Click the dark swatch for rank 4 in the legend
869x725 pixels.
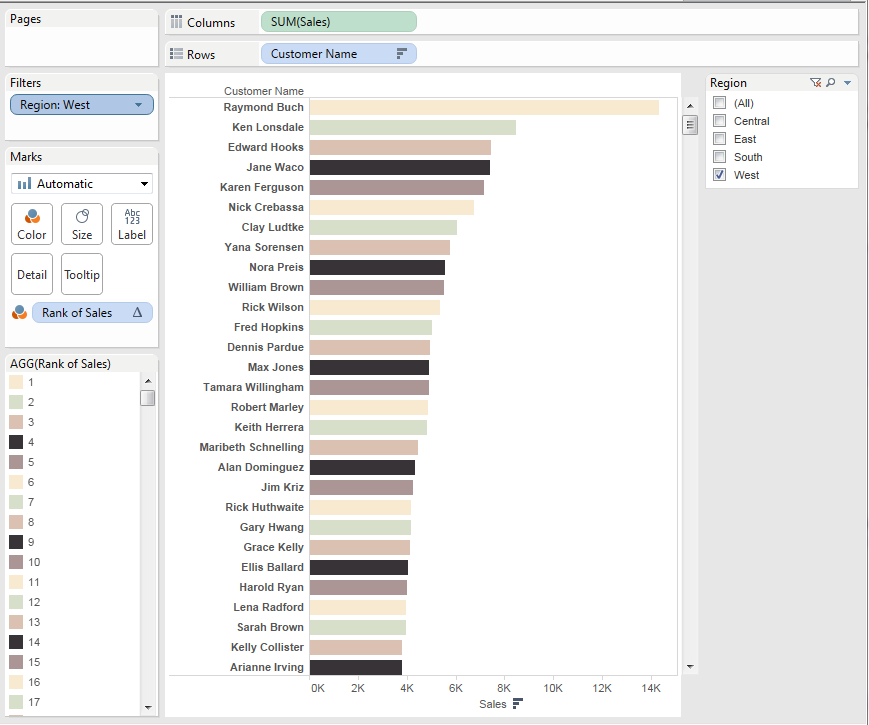coord(16,442)
